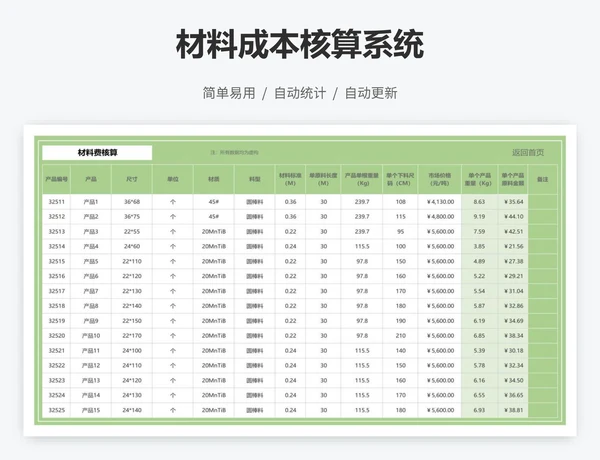The width and height of the screenshot is (600, 460).
Task: Select the size cell 36*68
Action: click(x=132, y=202)
